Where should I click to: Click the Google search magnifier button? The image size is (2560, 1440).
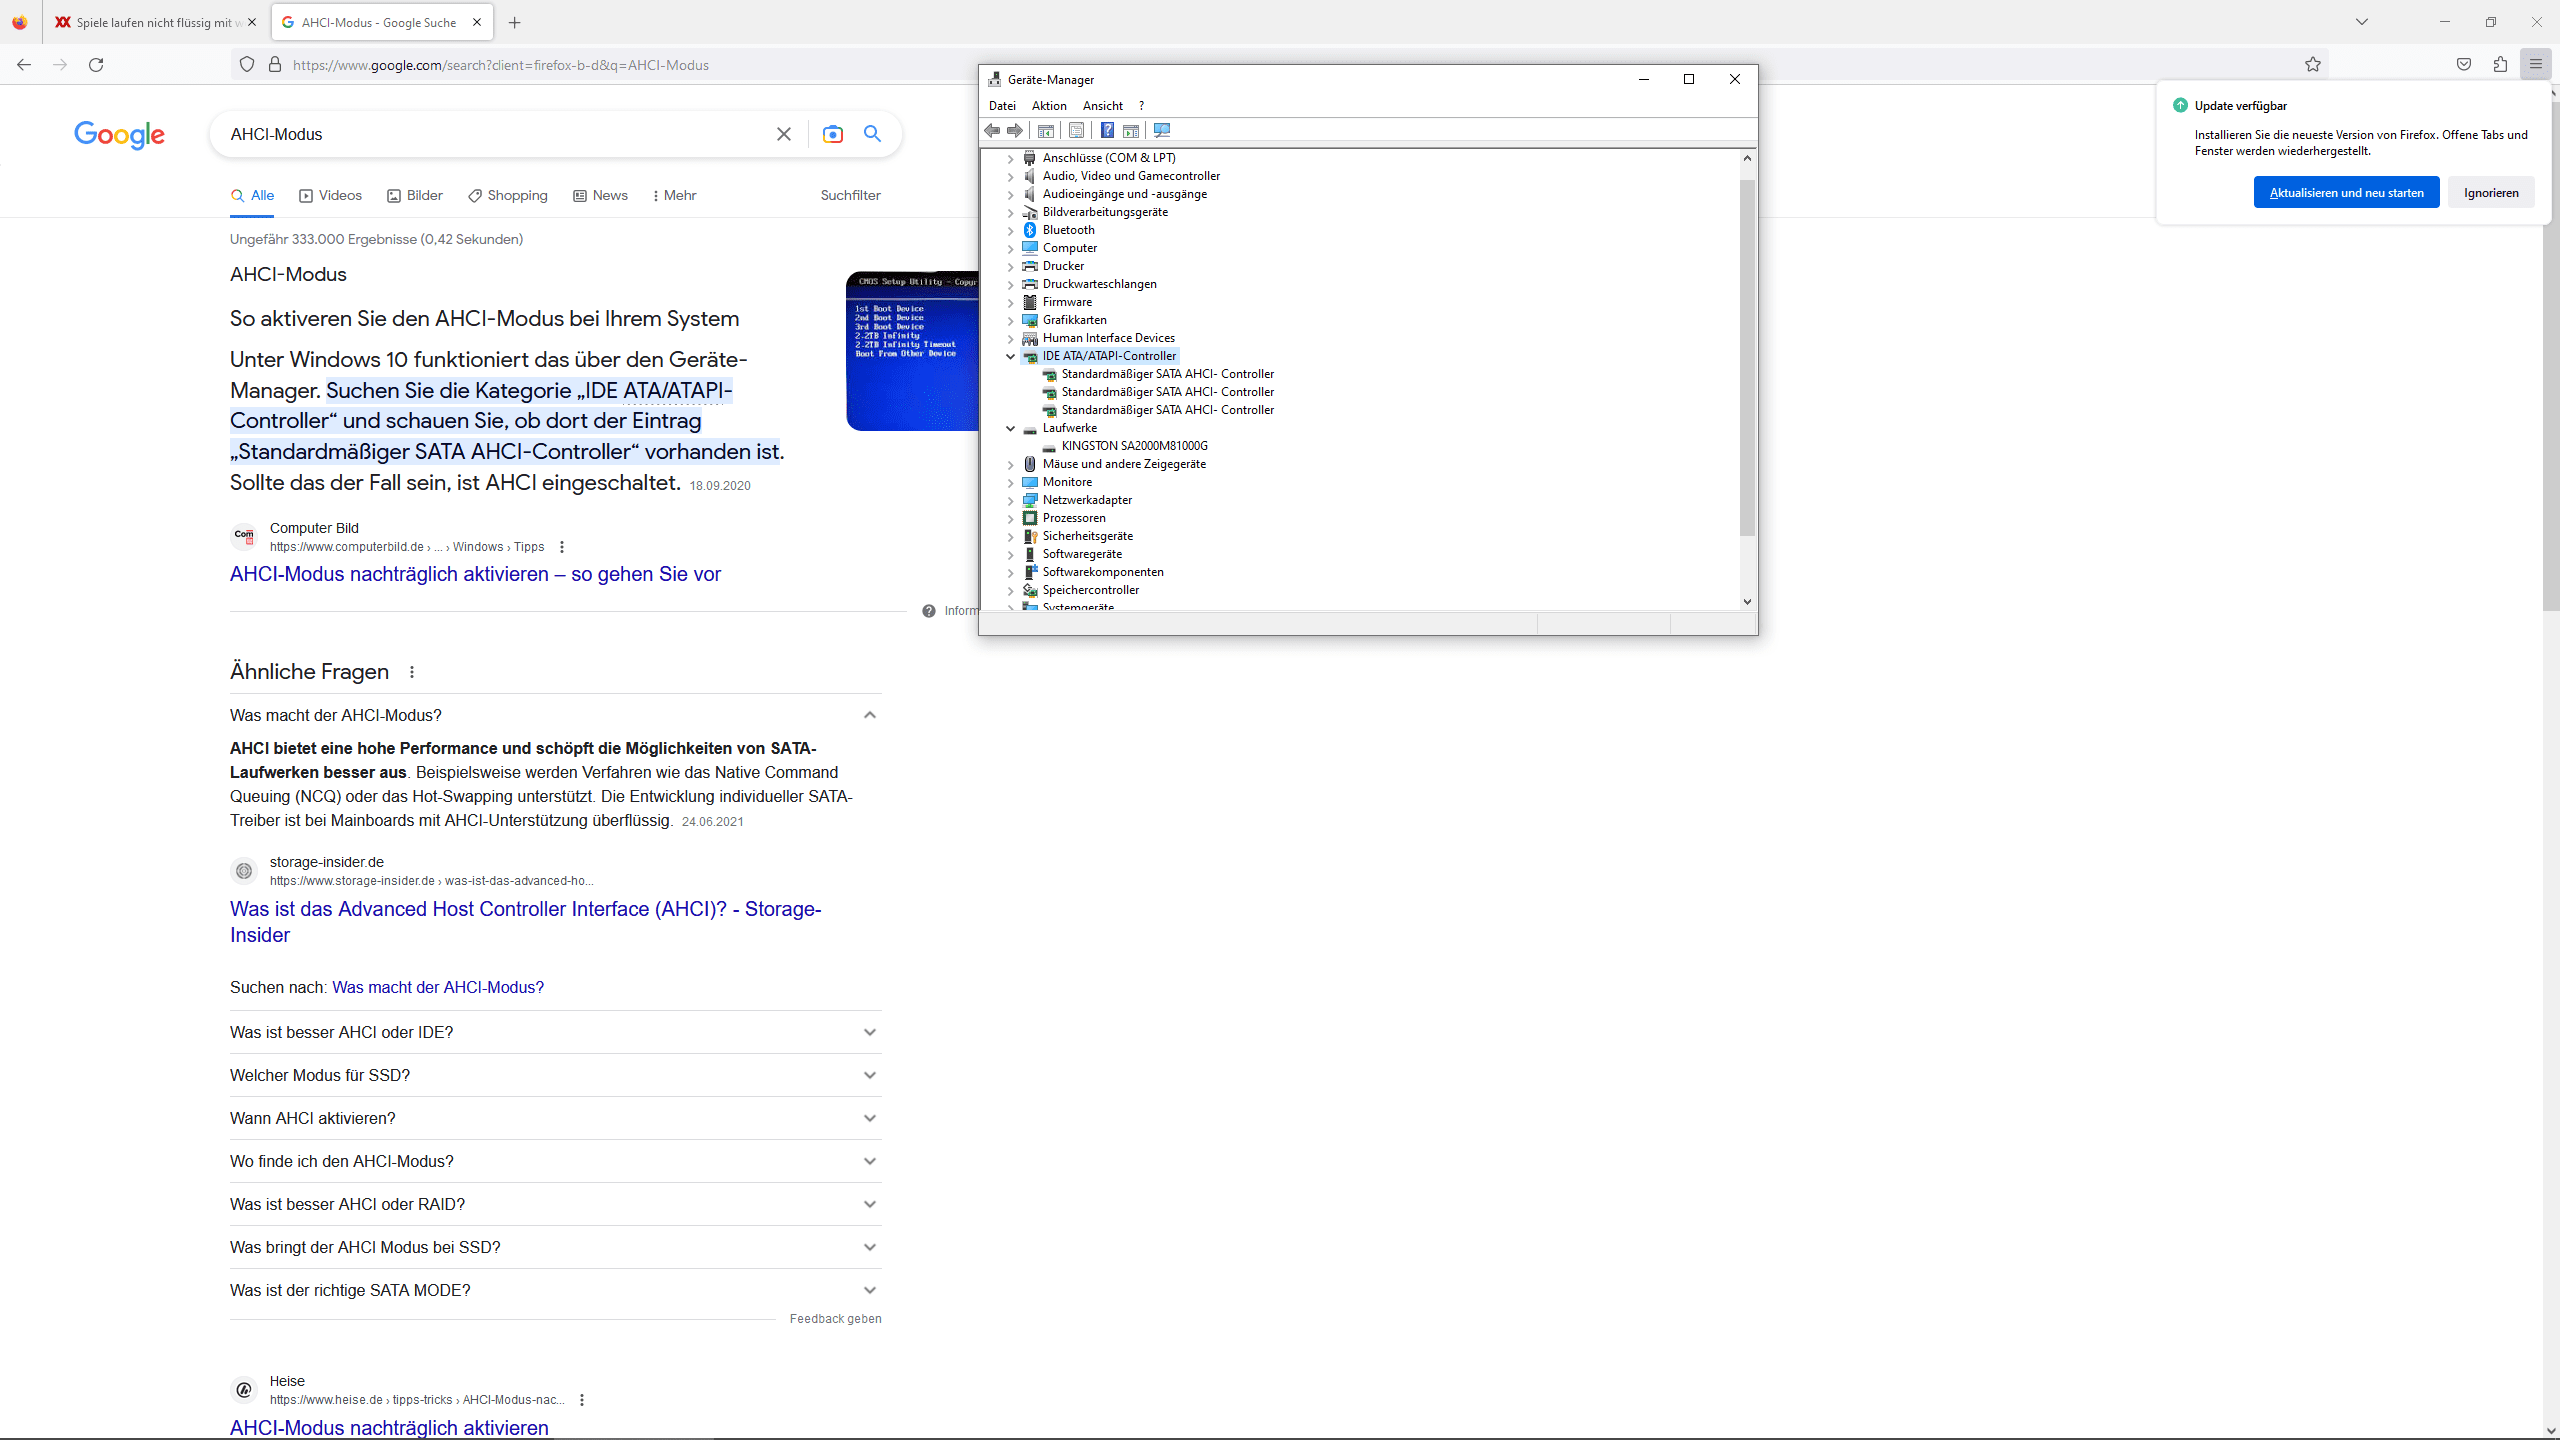[872, 134]
